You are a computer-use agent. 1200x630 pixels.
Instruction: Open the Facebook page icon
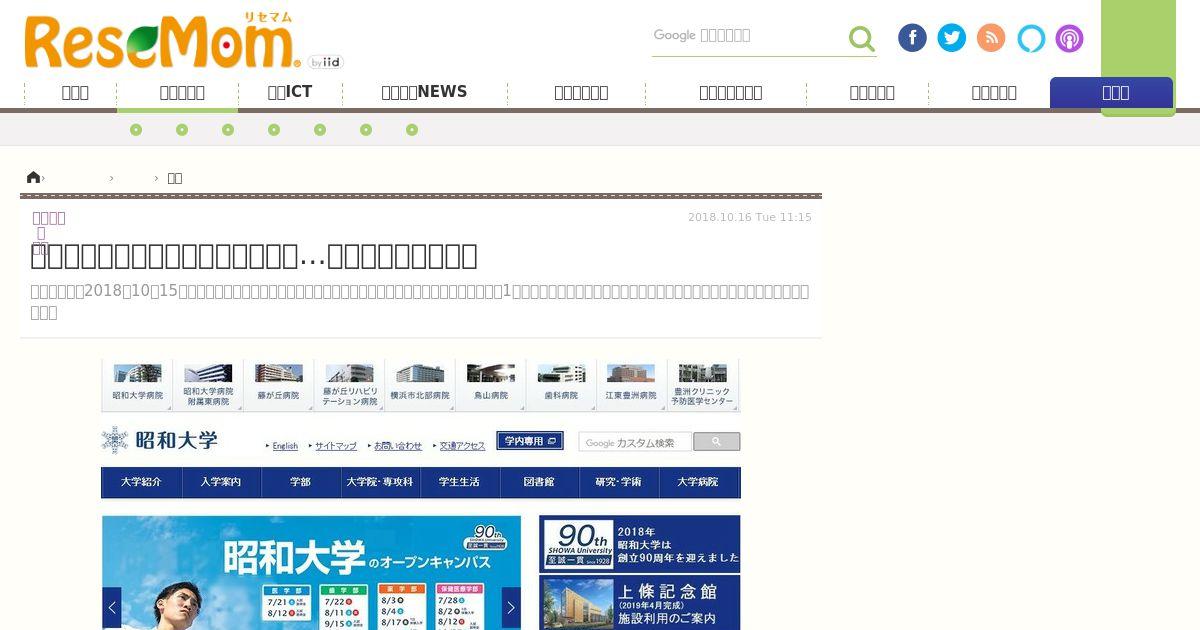912,38
